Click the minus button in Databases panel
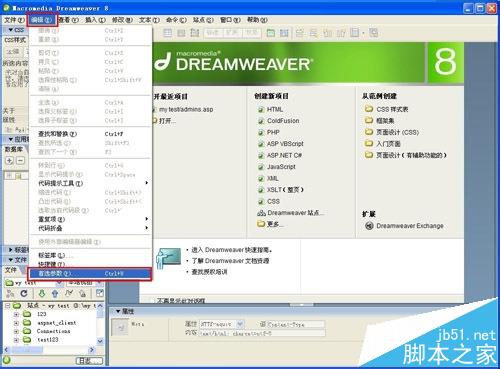Screen dimensions: 500x369 (20, 161)
